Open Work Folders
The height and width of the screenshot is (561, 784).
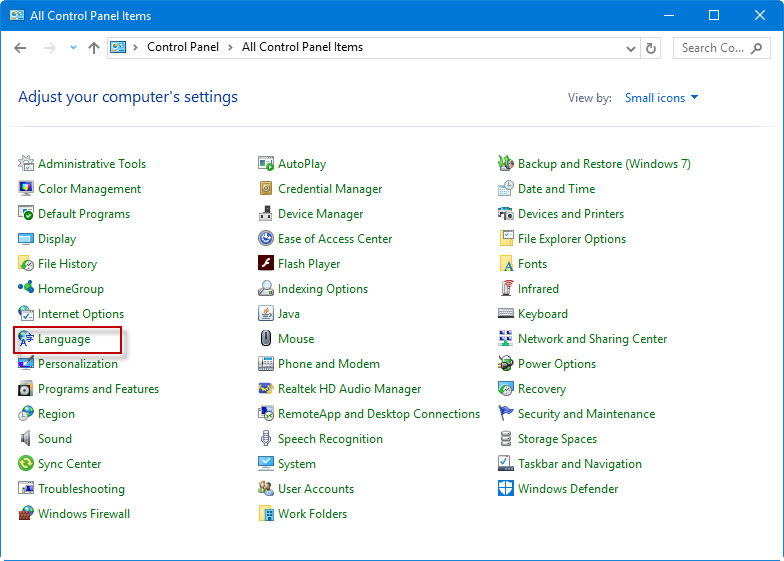click(312, 514)
